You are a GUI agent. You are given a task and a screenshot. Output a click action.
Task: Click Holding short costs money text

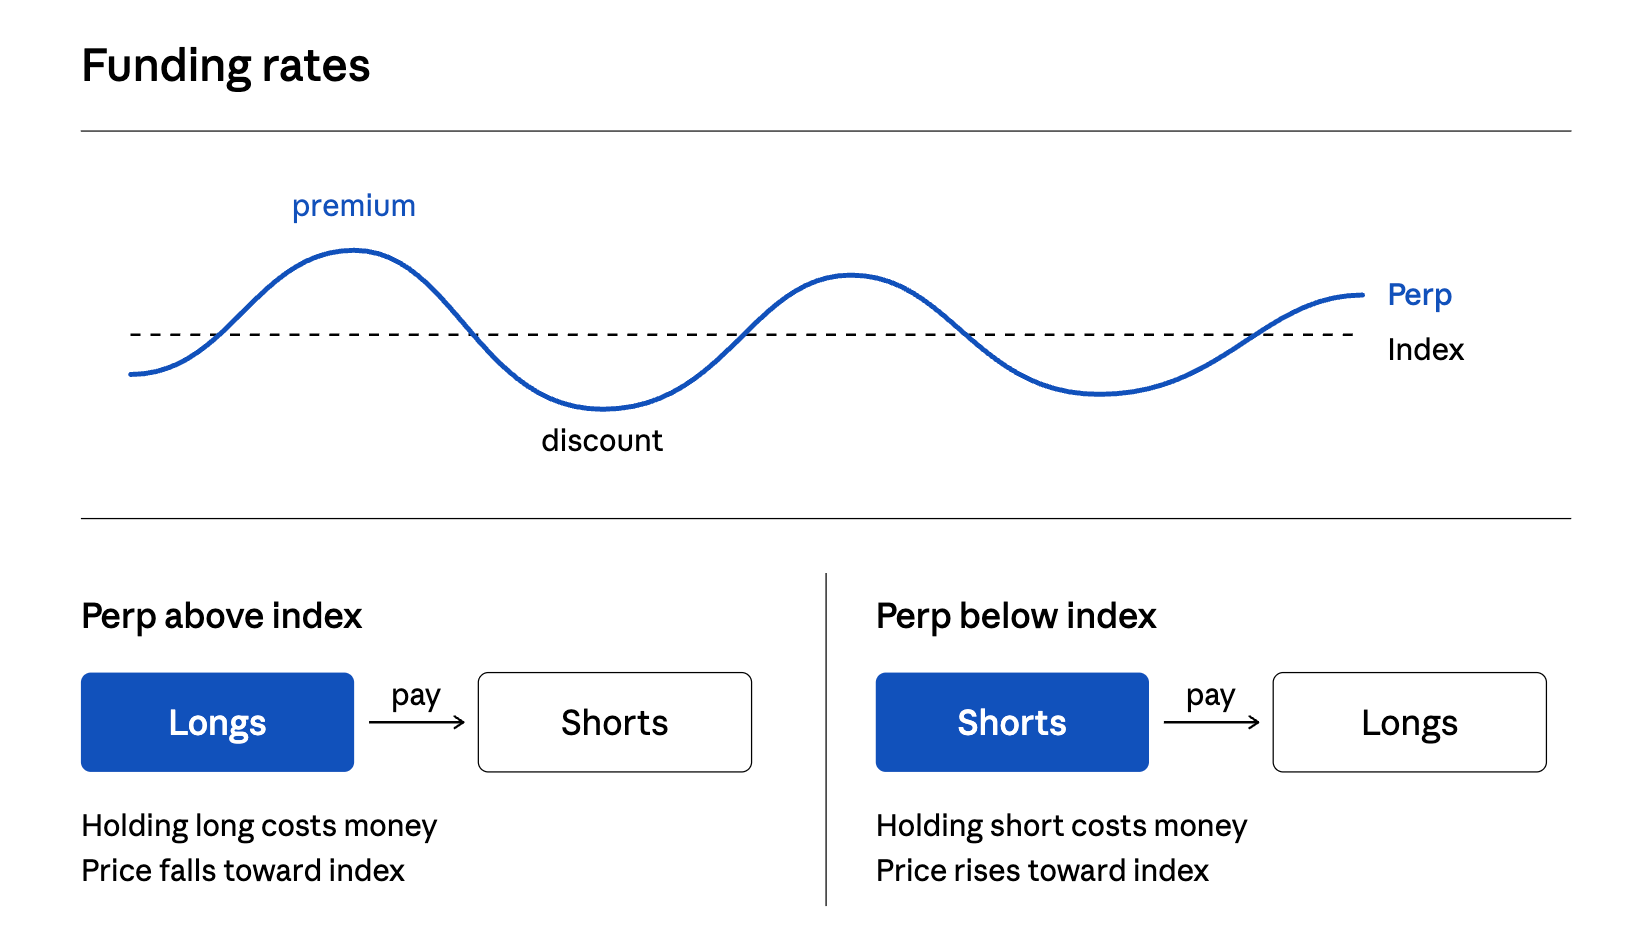[x=1062, y=826]
